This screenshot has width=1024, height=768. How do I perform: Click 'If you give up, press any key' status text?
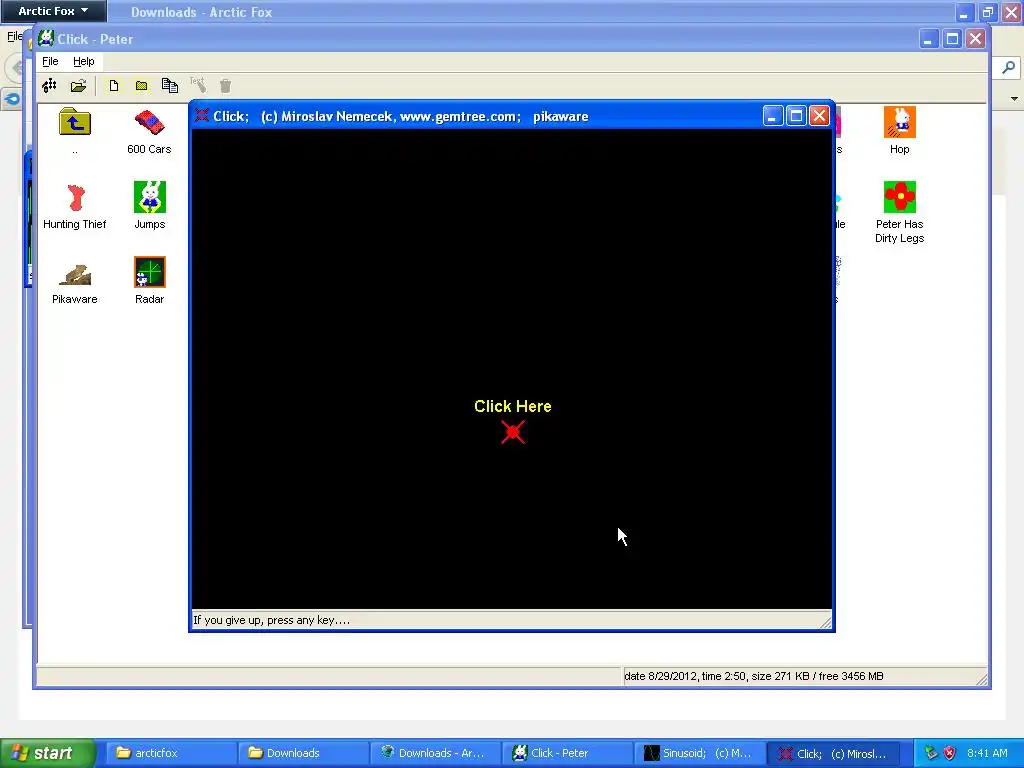click(272, 620)
